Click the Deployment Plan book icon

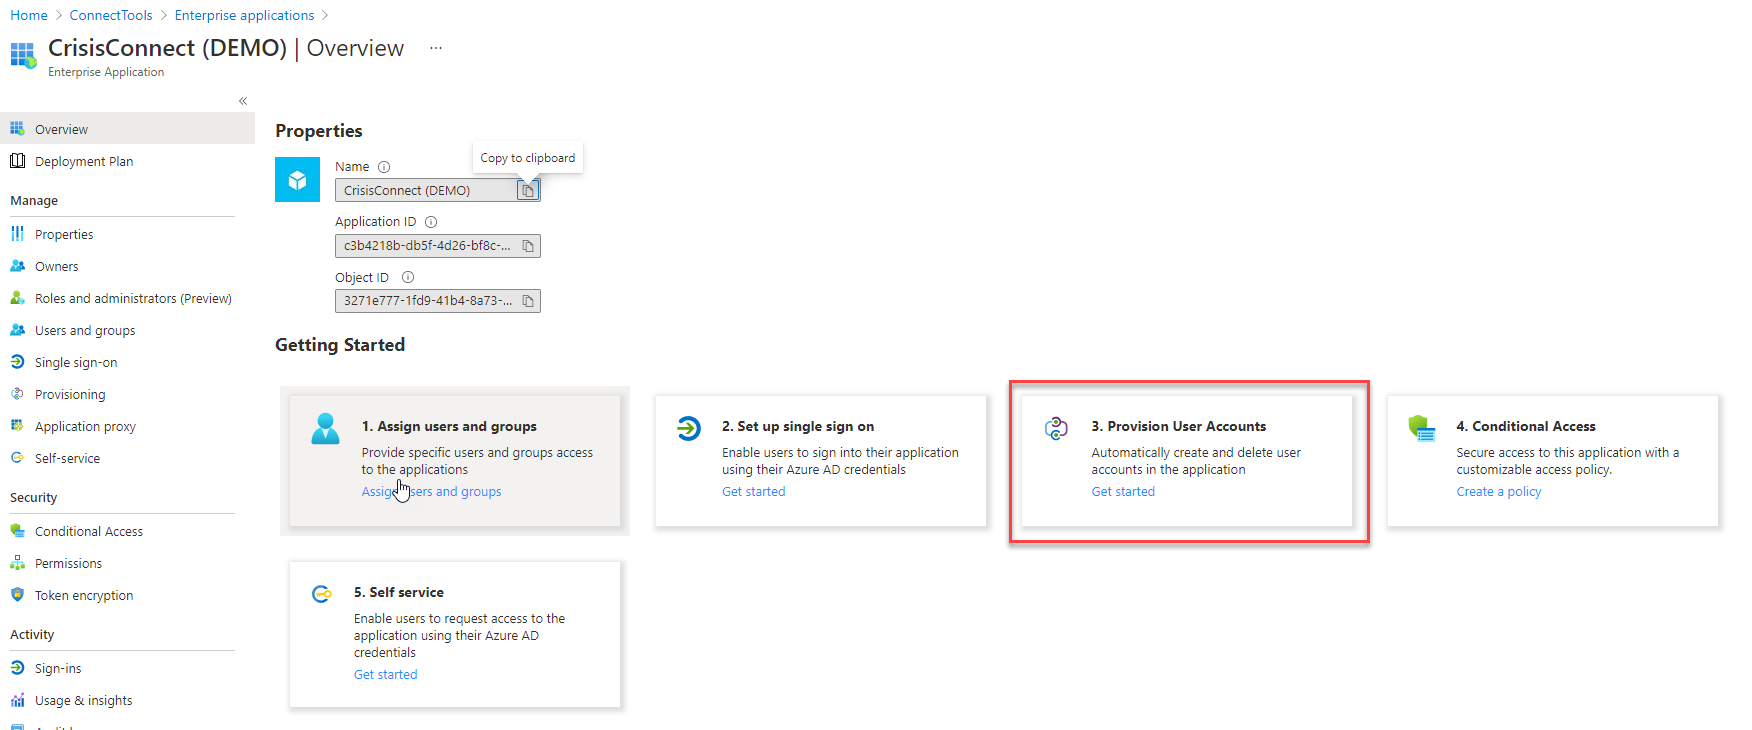17,160
